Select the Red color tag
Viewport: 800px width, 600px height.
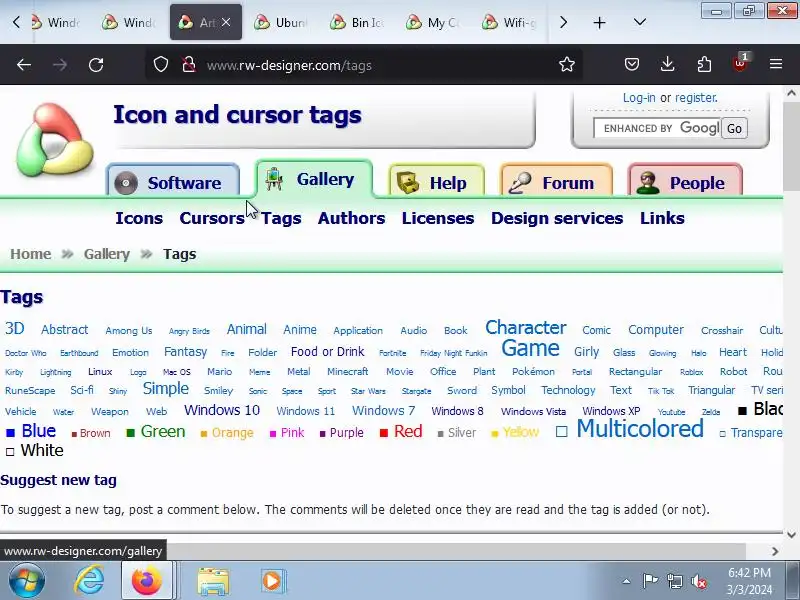408,432
